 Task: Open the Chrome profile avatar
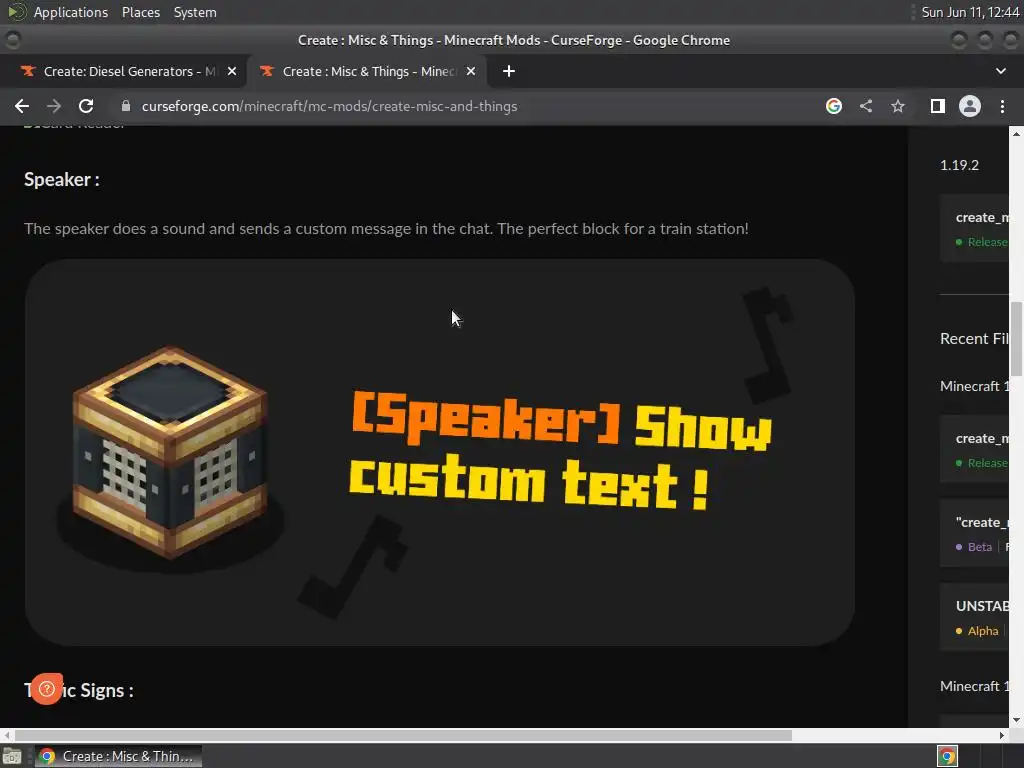[969, 106]
